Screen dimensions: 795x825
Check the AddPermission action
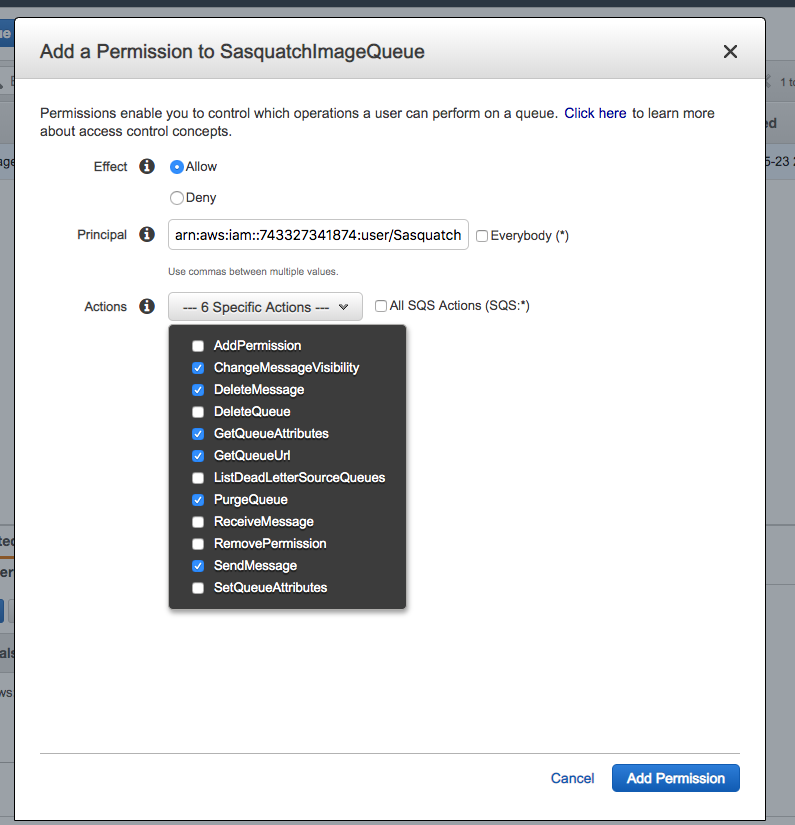click(198, 346)
